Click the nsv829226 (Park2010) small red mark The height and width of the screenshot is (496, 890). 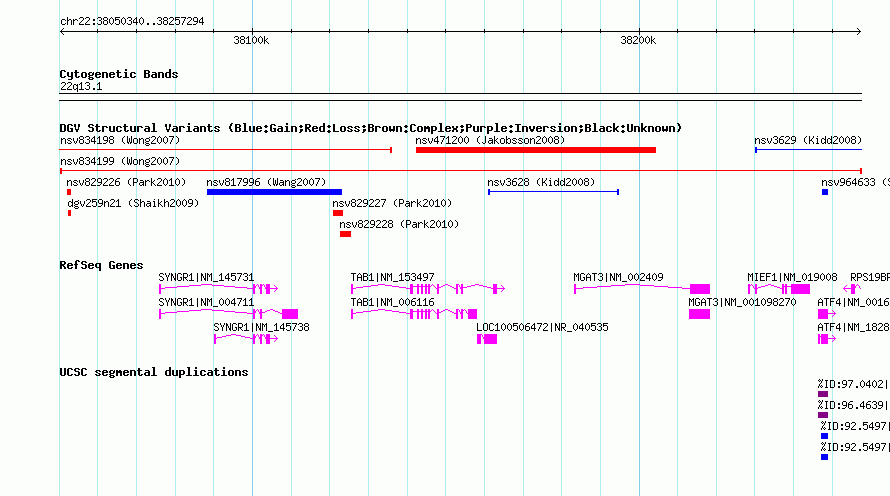69,192
